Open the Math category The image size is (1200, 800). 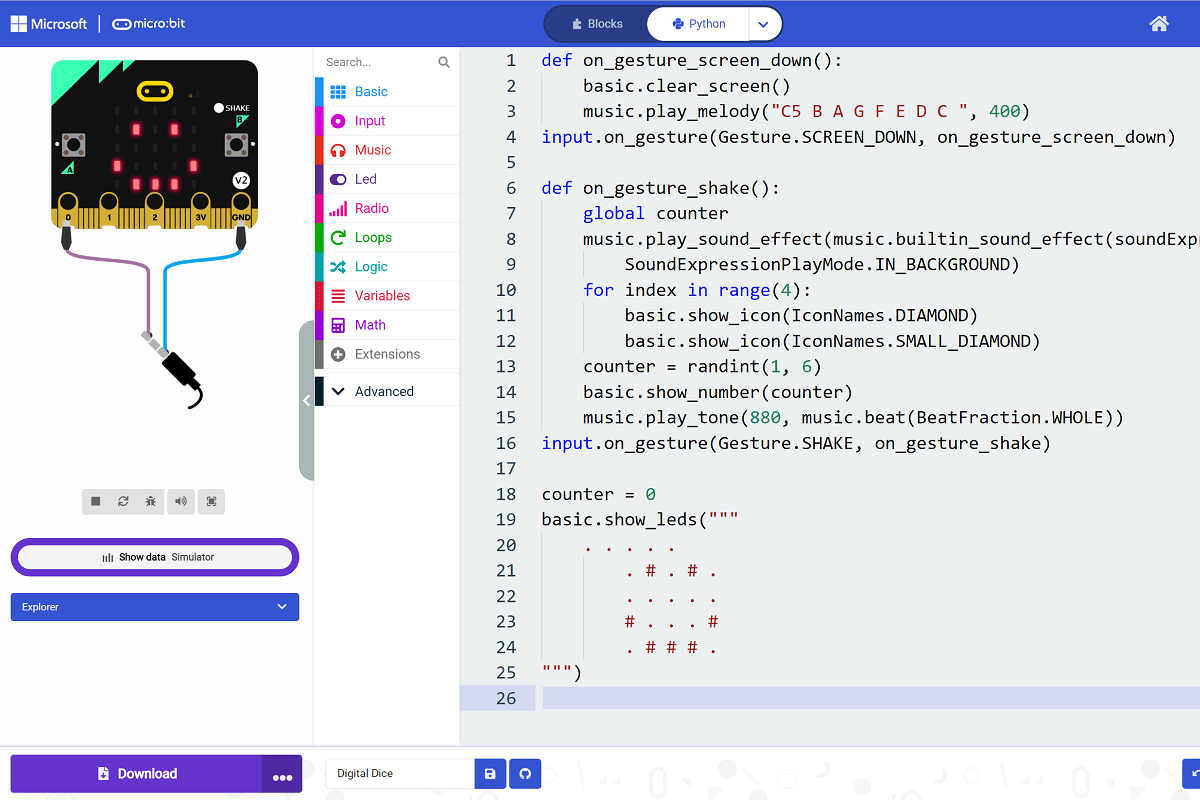click(x=387, y=325)
